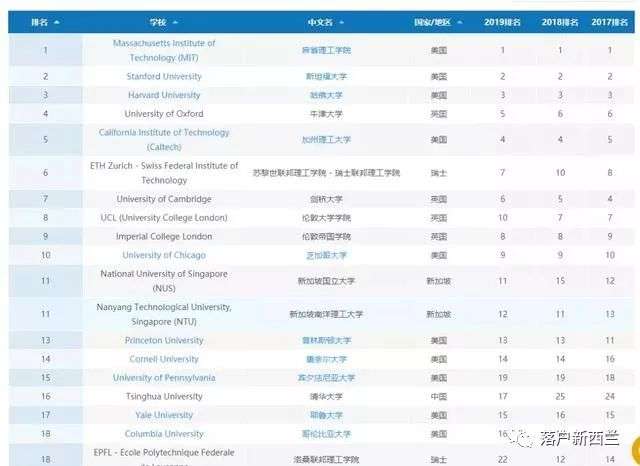The image size is (640, 466).
Task: Sort by the 学校 column arrow
Action: tap(175, 22)
